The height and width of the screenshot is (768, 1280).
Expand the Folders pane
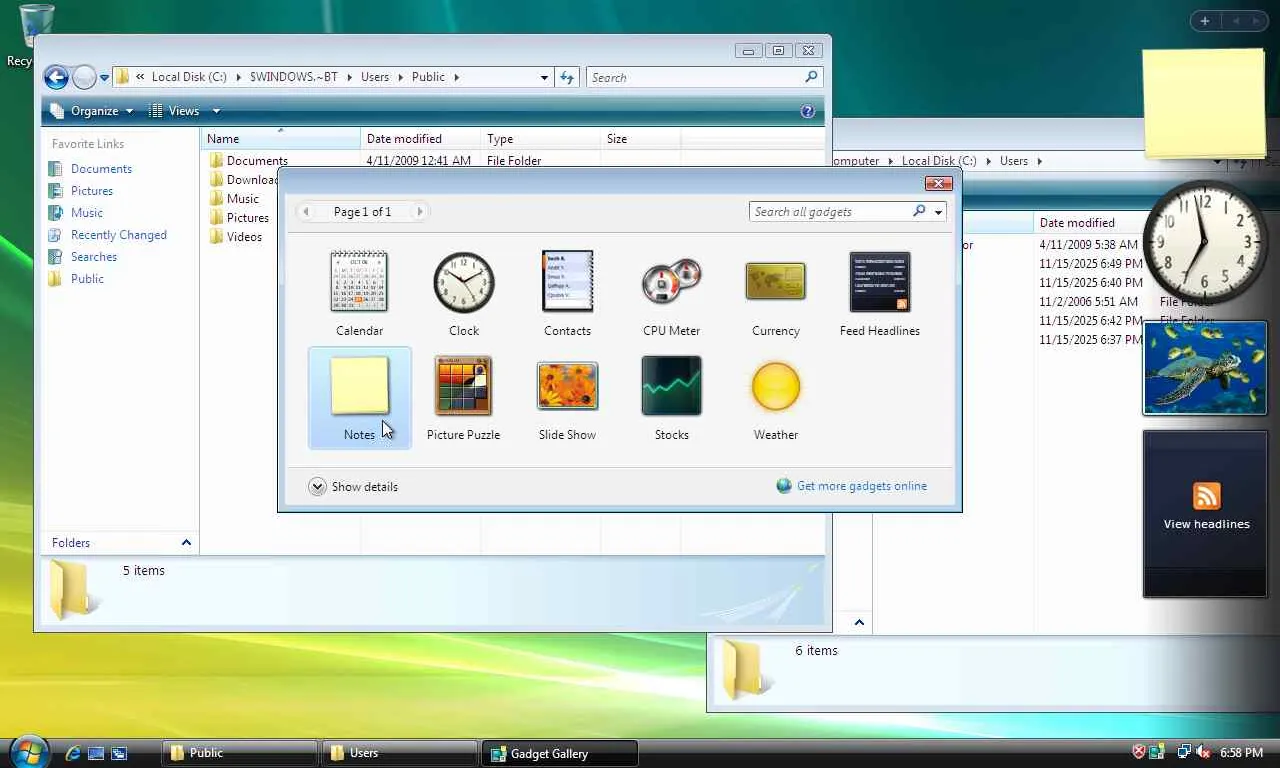pos(121,542)
